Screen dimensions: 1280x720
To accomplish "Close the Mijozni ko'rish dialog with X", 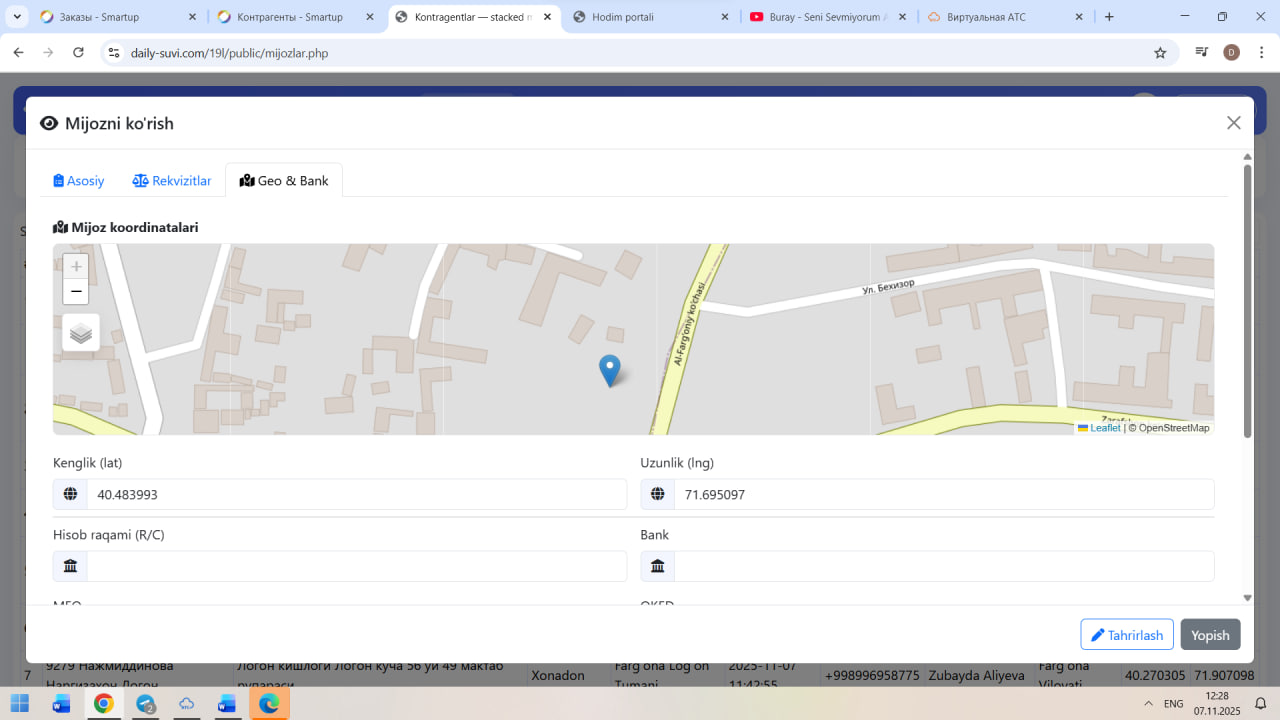I will click(1233, 123).
